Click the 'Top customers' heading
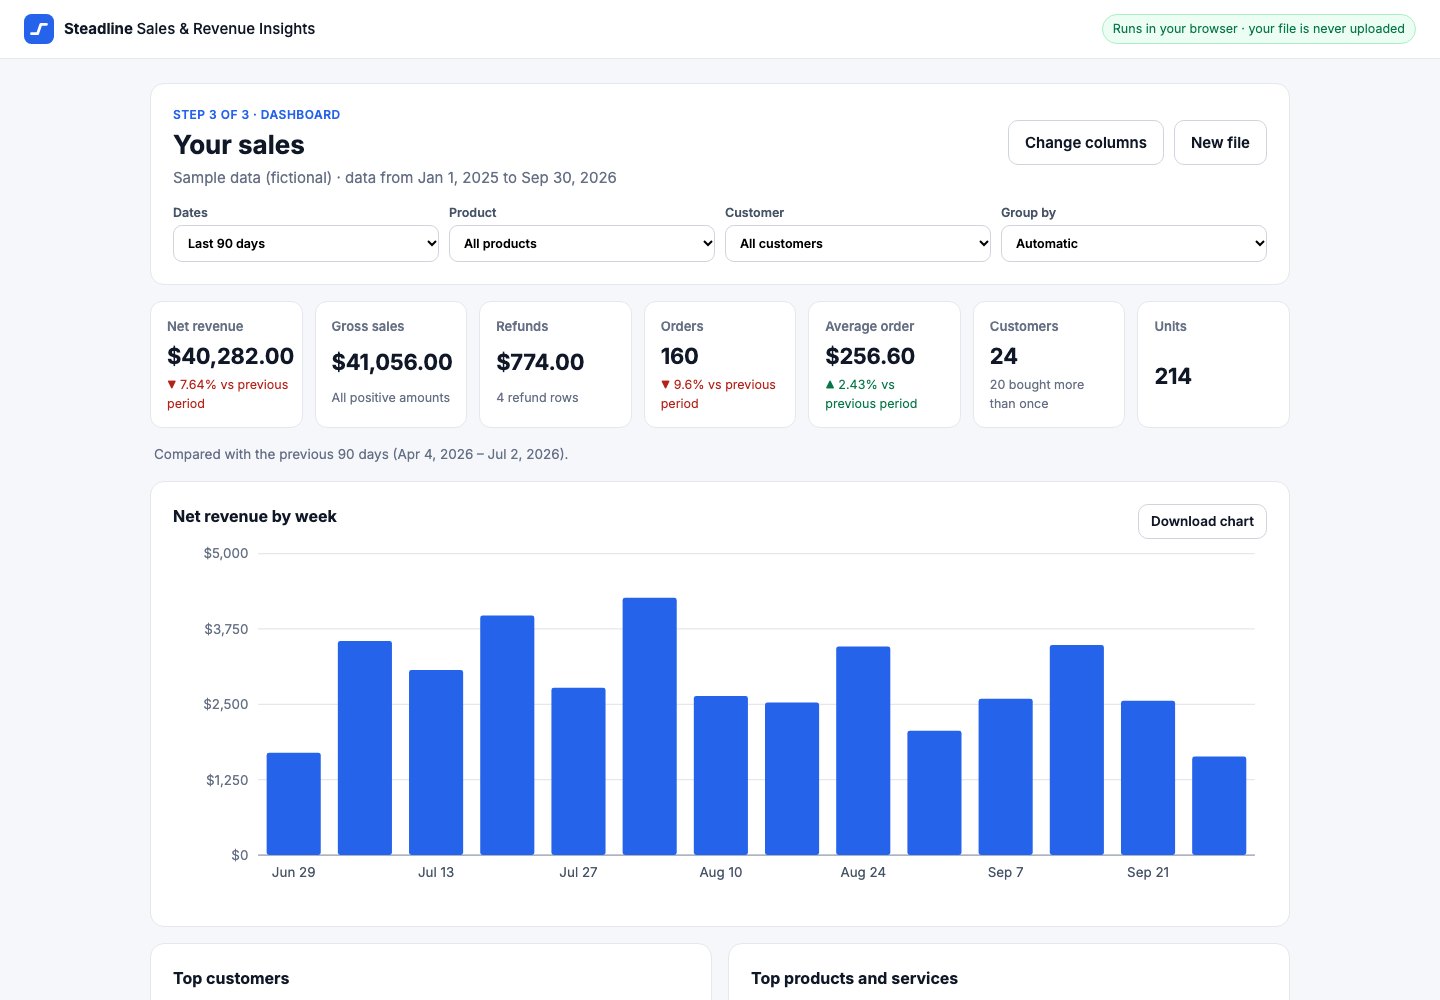The height and width of the screenshot is (1000, 1440). click(x=231, y=978)
